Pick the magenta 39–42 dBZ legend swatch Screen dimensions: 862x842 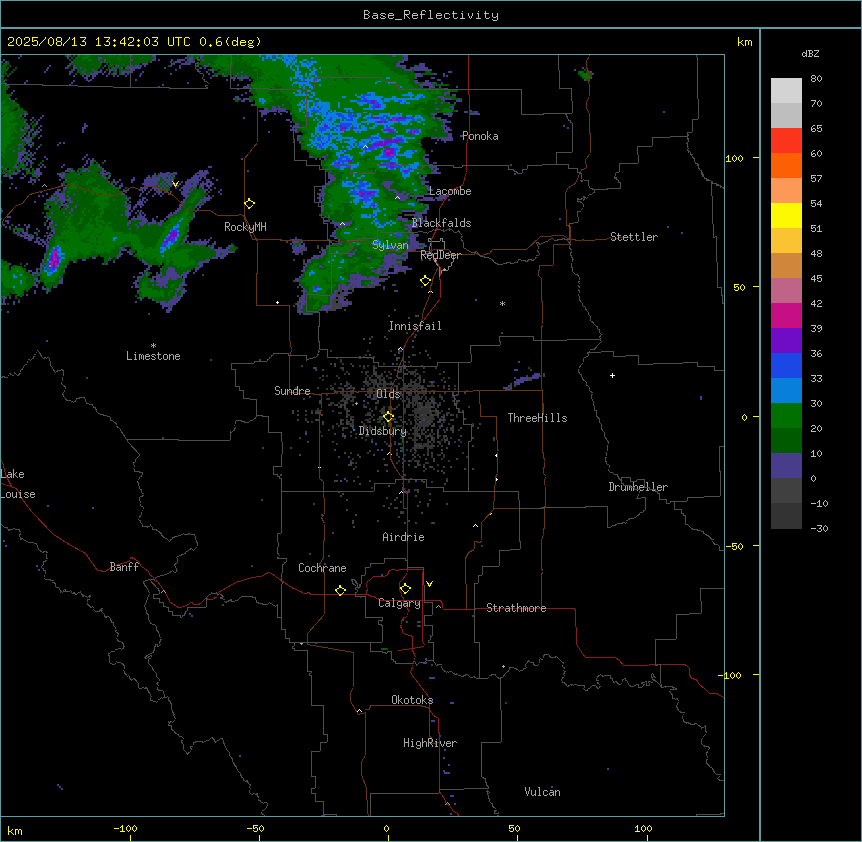tap(786, 316)
